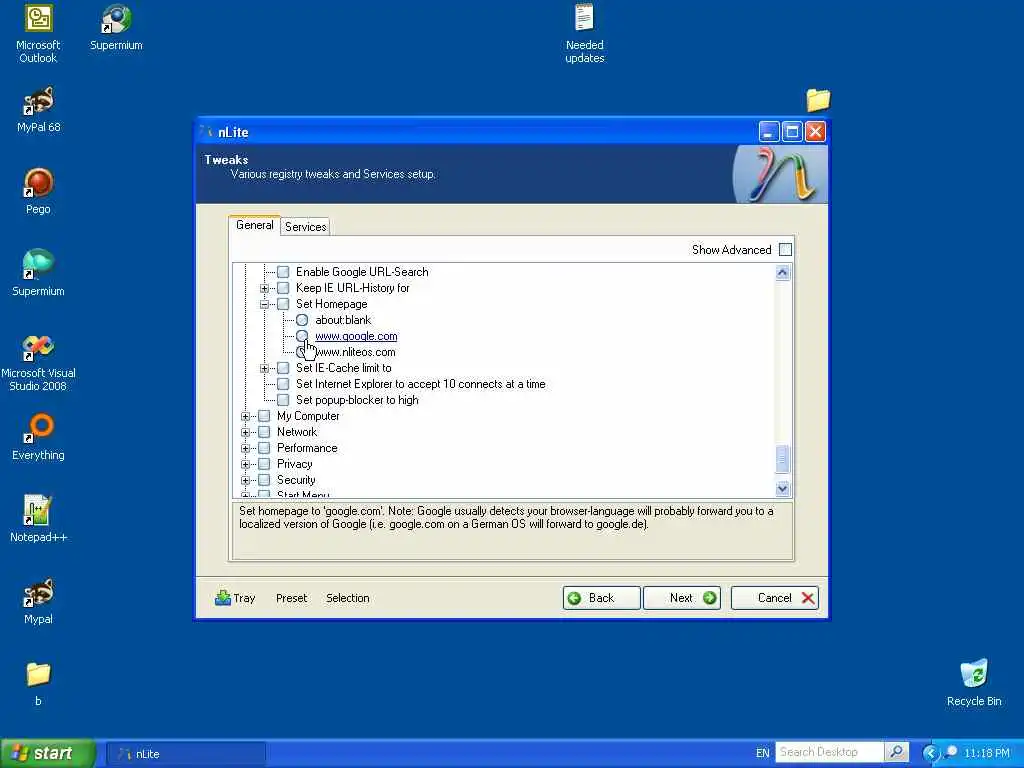Select the www.google.com radio button
The height and width of the screenshot is (768, 1024).
[x=302, y=336]
